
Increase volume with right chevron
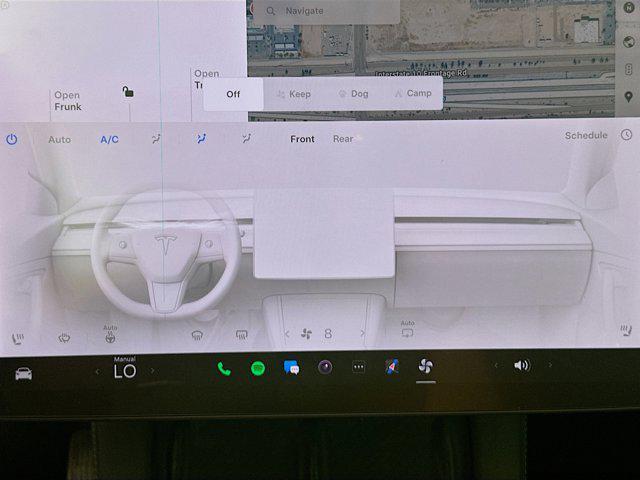tap(550, 364)
